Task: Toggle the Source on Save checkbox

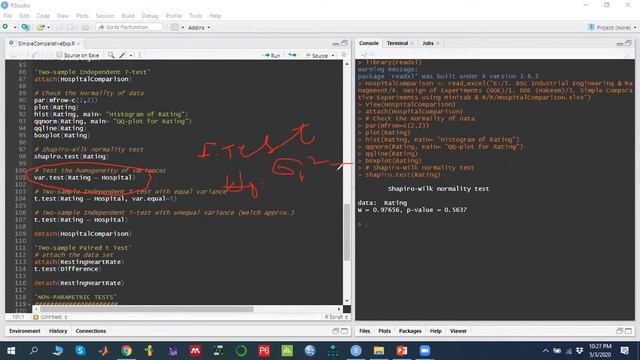Action: click(60, 55)
